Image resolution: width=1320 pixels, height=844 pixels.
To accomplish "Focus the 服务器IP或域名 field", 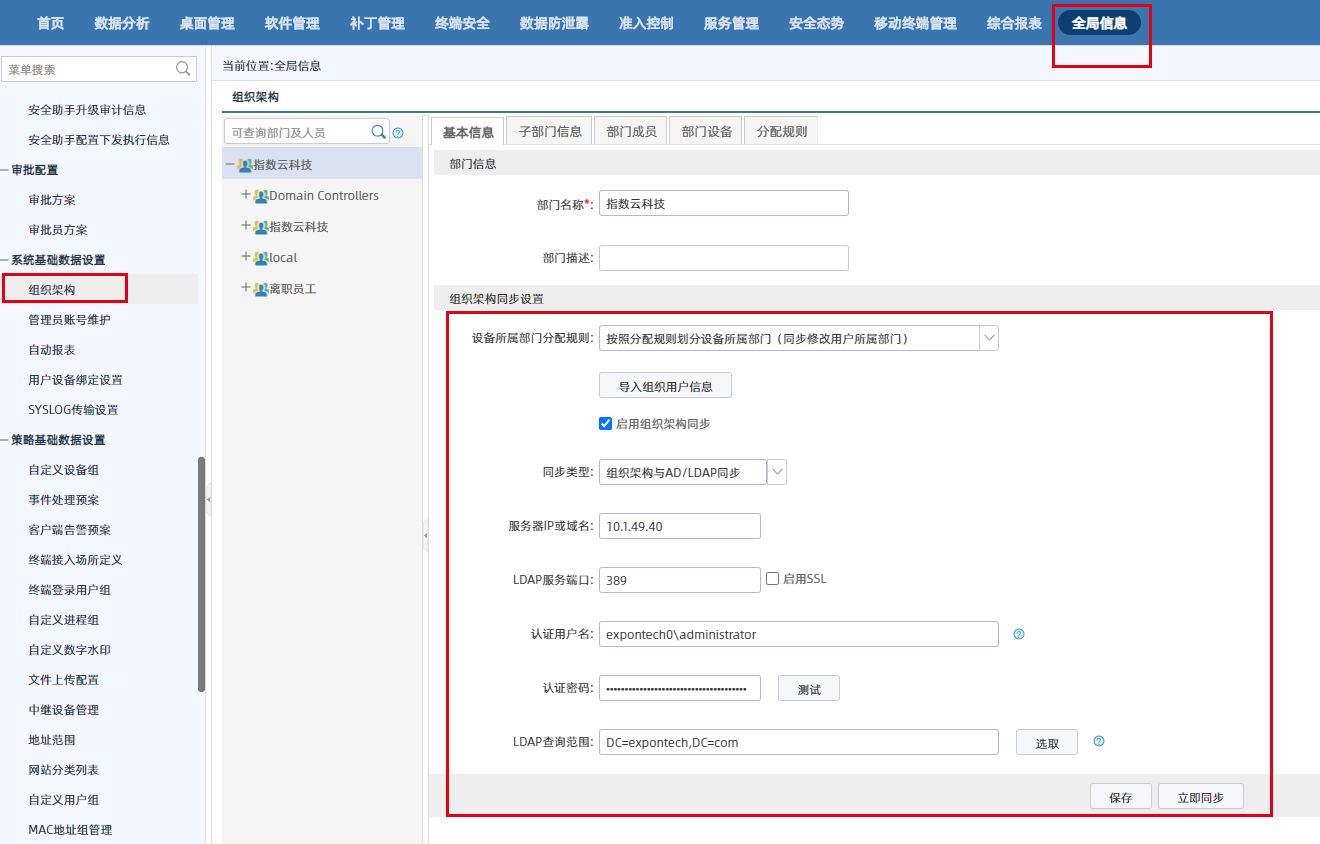I will tap(680, 526).
